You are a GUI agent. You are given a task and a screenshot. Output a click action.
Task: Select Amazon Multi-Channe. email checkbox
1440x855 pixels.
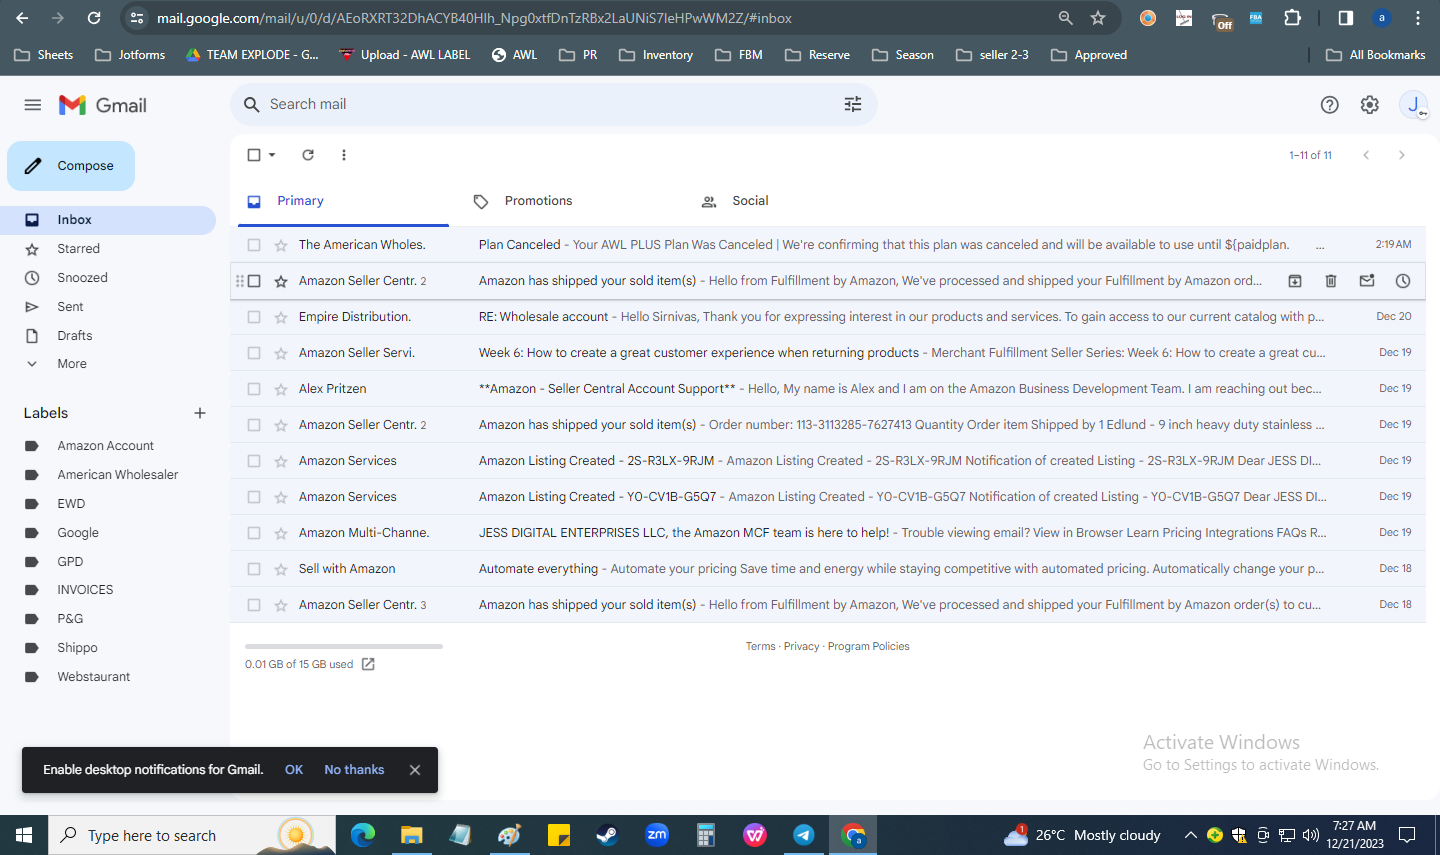coord(254,533)
